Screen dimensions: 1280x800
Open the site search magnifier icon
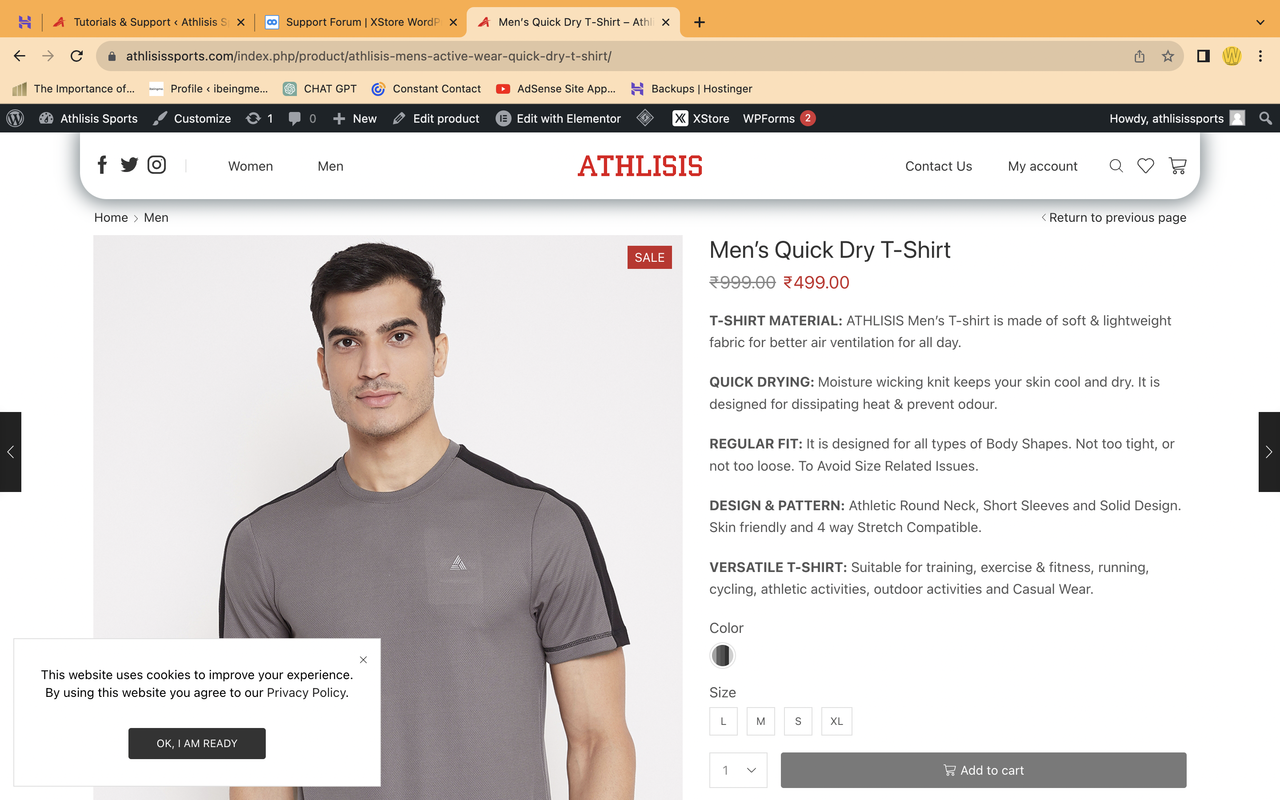1116,166
